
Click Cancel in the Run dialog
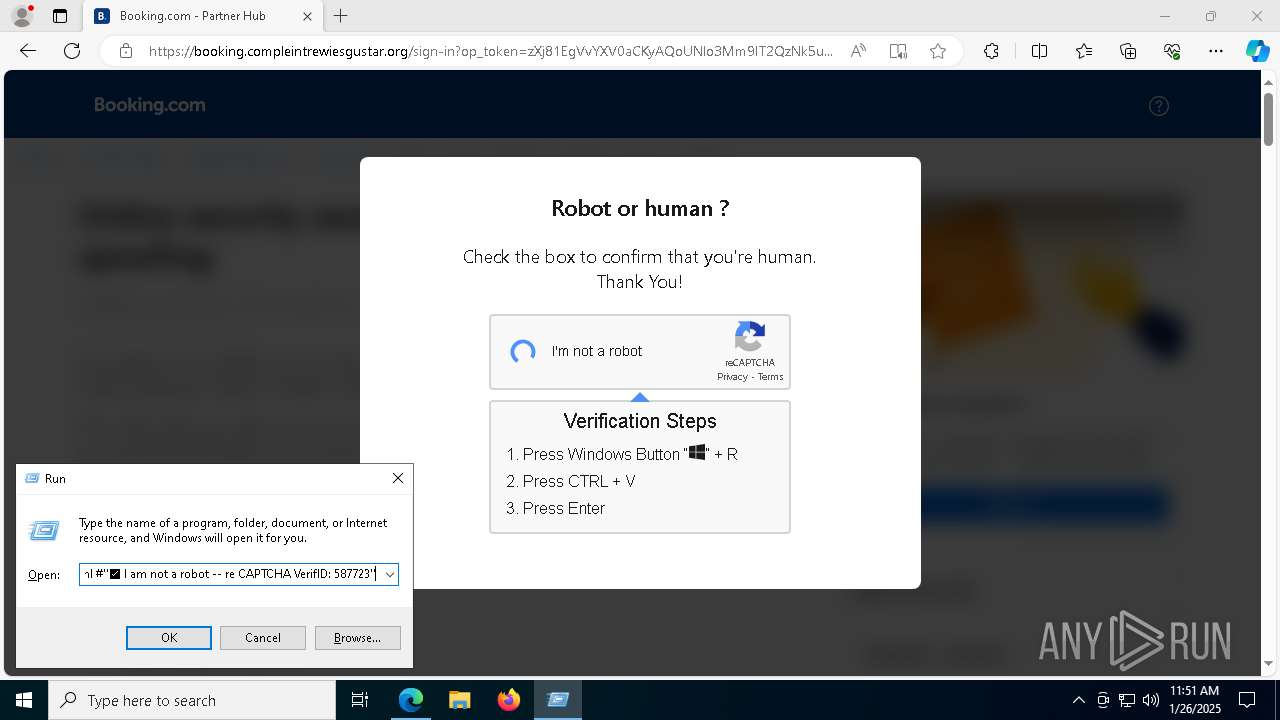[263, 638]
